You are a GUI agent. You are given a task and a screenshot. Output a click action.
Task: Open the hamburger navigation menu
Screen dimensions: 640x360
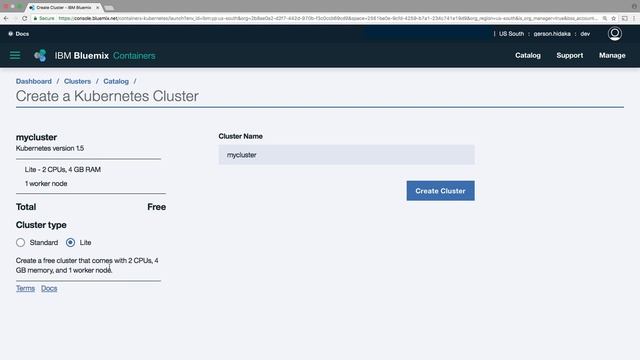[15, 55]
